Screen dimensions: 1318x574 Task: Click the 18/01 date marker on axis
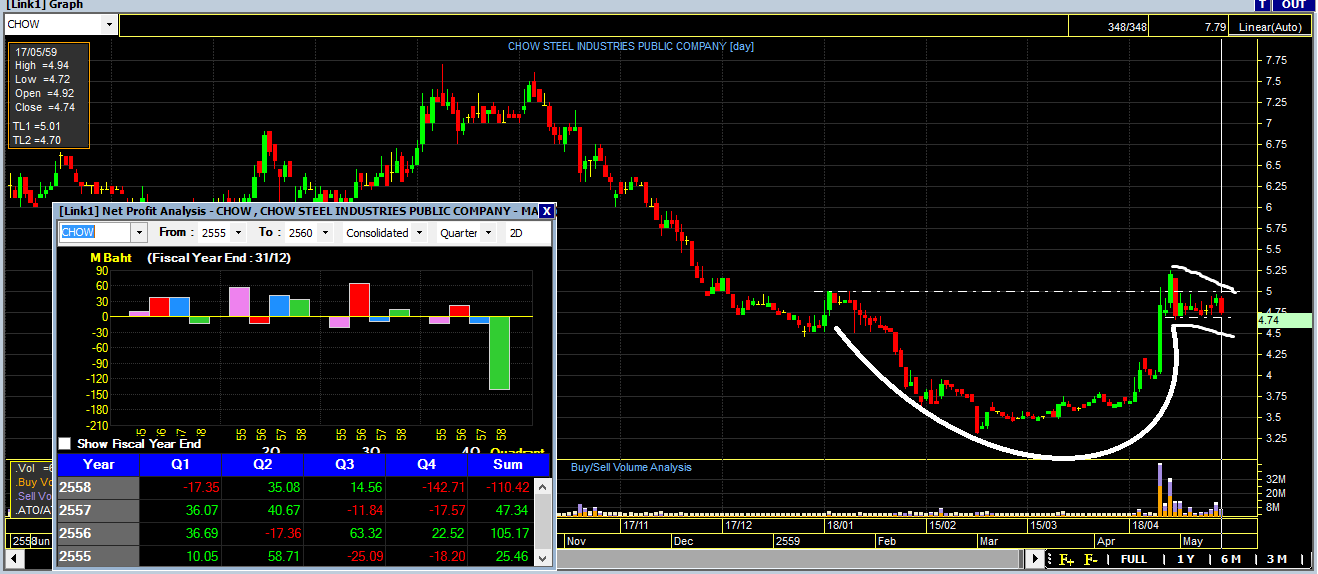(x=840, y=524)
